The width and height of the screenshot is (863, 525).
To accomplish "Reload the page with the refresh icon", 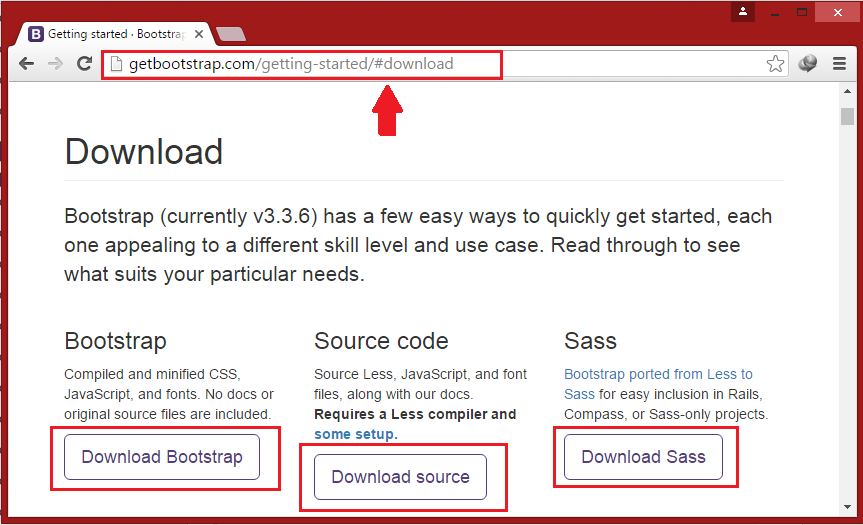I will tap(84, 63).
